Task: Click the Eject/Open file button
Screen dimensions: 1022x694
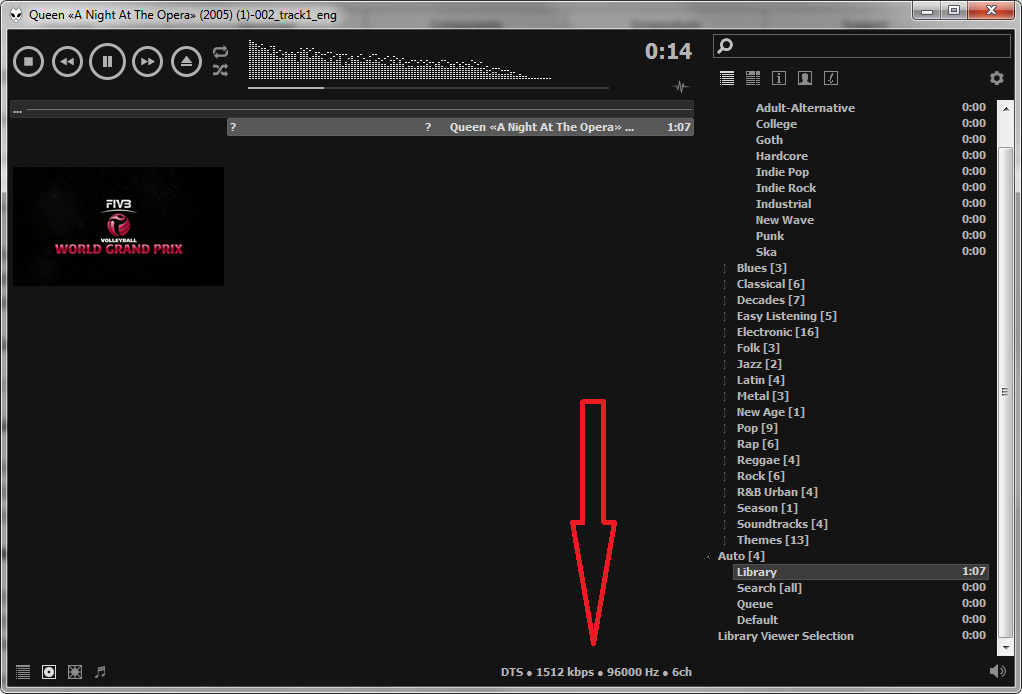Action: click(x=186, y=62)
